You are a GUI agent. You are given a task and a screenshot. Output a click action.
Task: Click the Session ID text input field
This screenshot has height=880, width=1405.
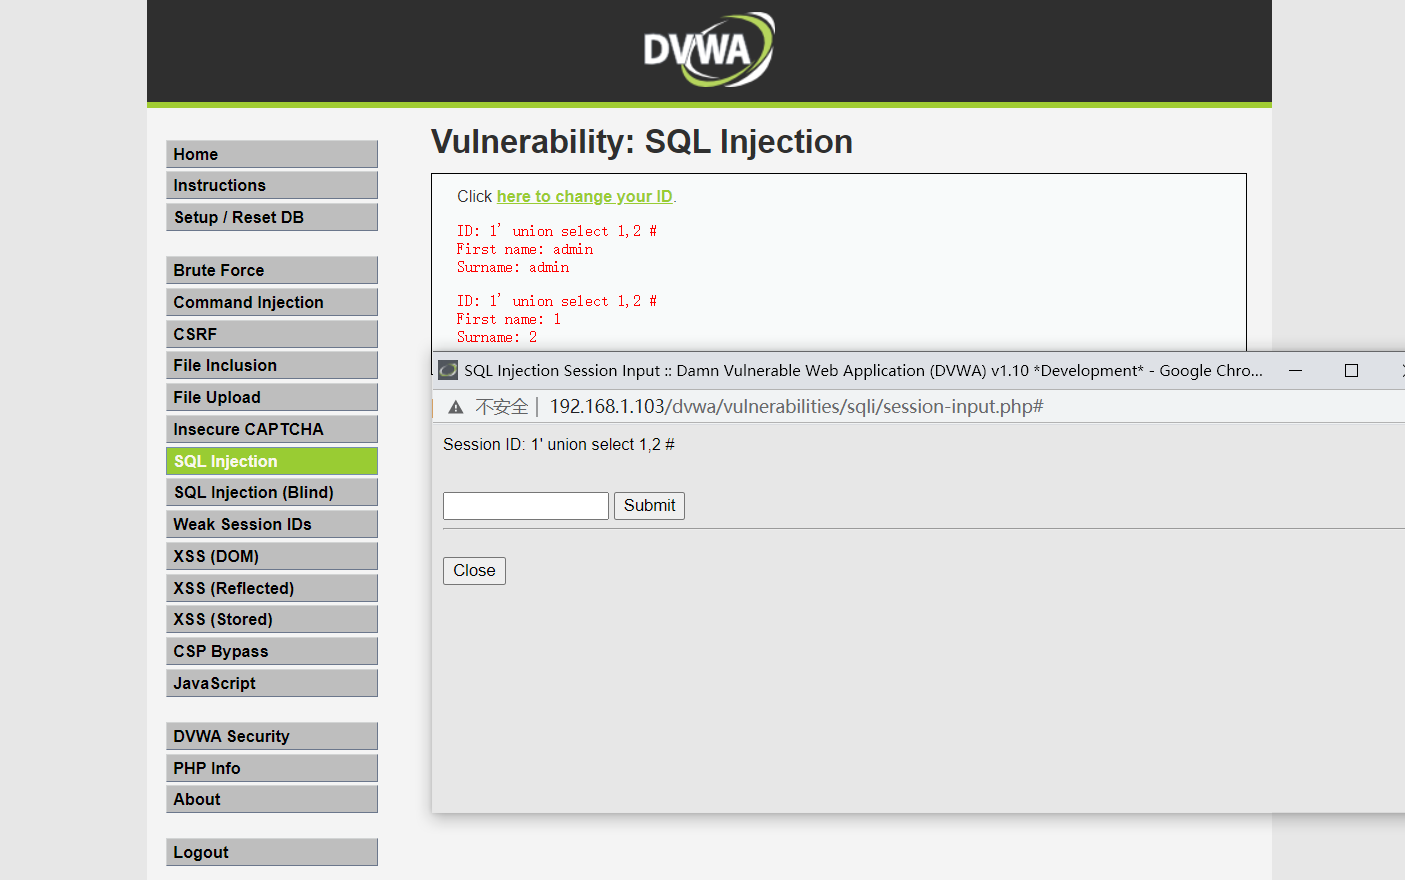coord(525,506)
